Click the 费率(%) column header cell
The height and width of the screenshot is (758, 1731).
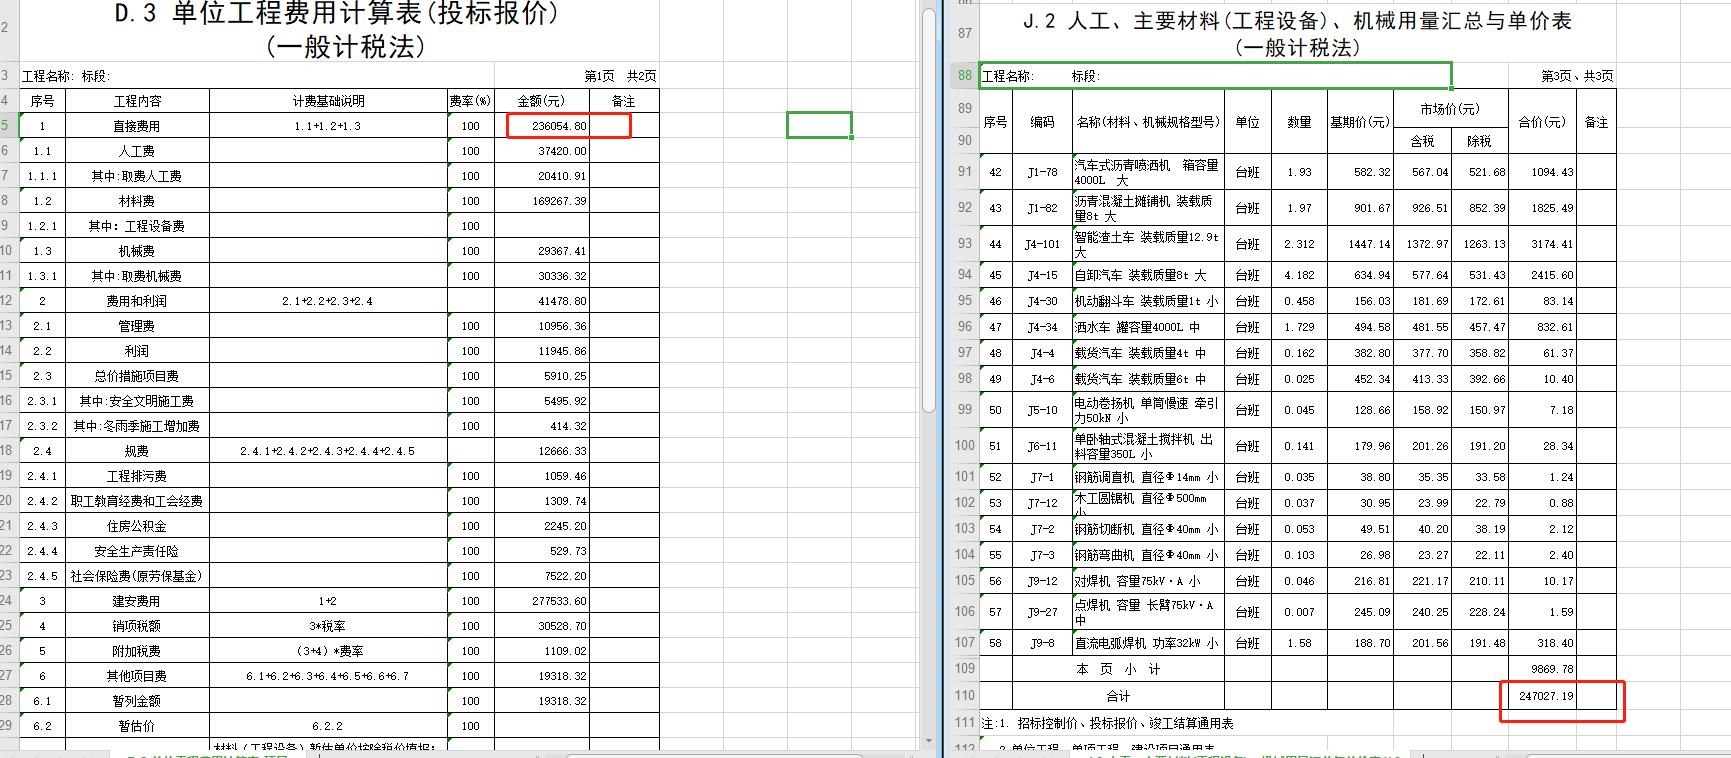(x=470, y=101)
